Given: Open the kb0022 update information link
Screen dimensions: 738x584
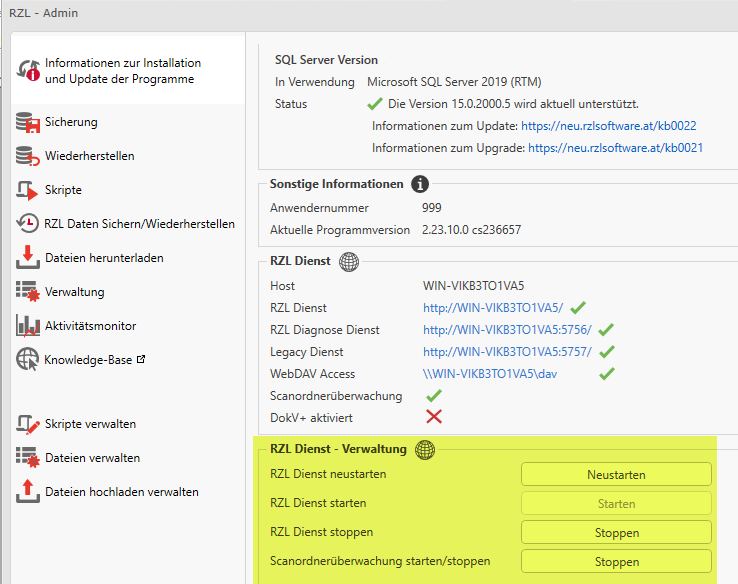Looking at the screenshot, I should tap(609, 126).
